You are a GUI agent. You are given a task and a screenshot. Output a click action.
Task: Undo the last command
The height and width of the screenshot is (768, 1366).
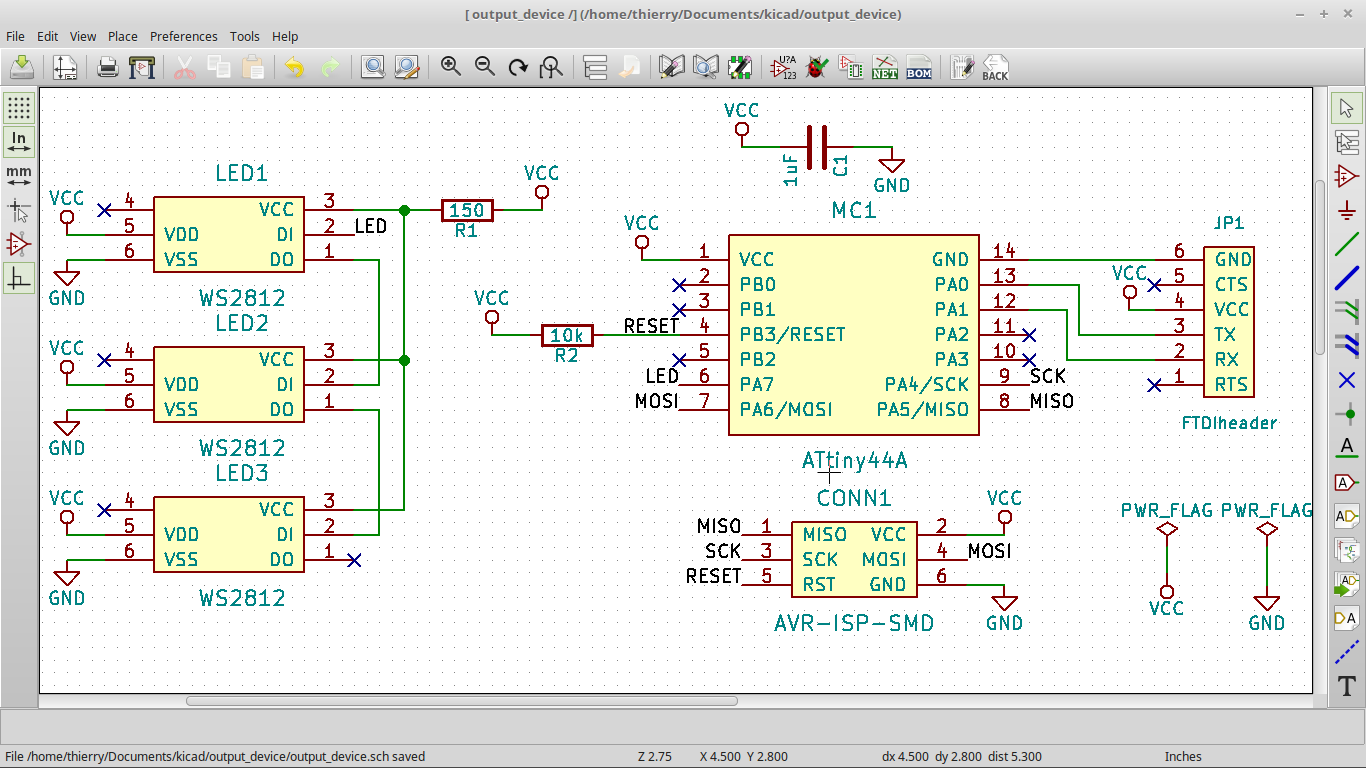(294, 67)
